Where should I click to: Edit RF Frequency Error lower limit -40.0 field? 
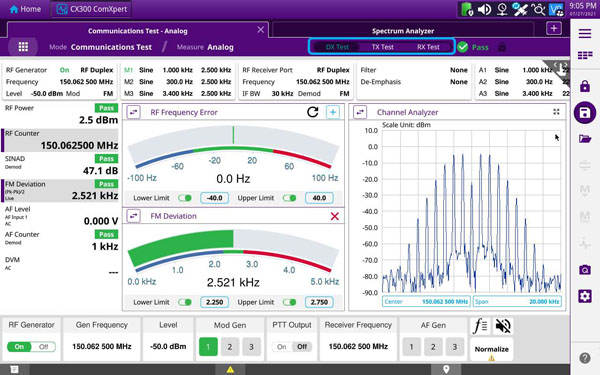(214, 198)
